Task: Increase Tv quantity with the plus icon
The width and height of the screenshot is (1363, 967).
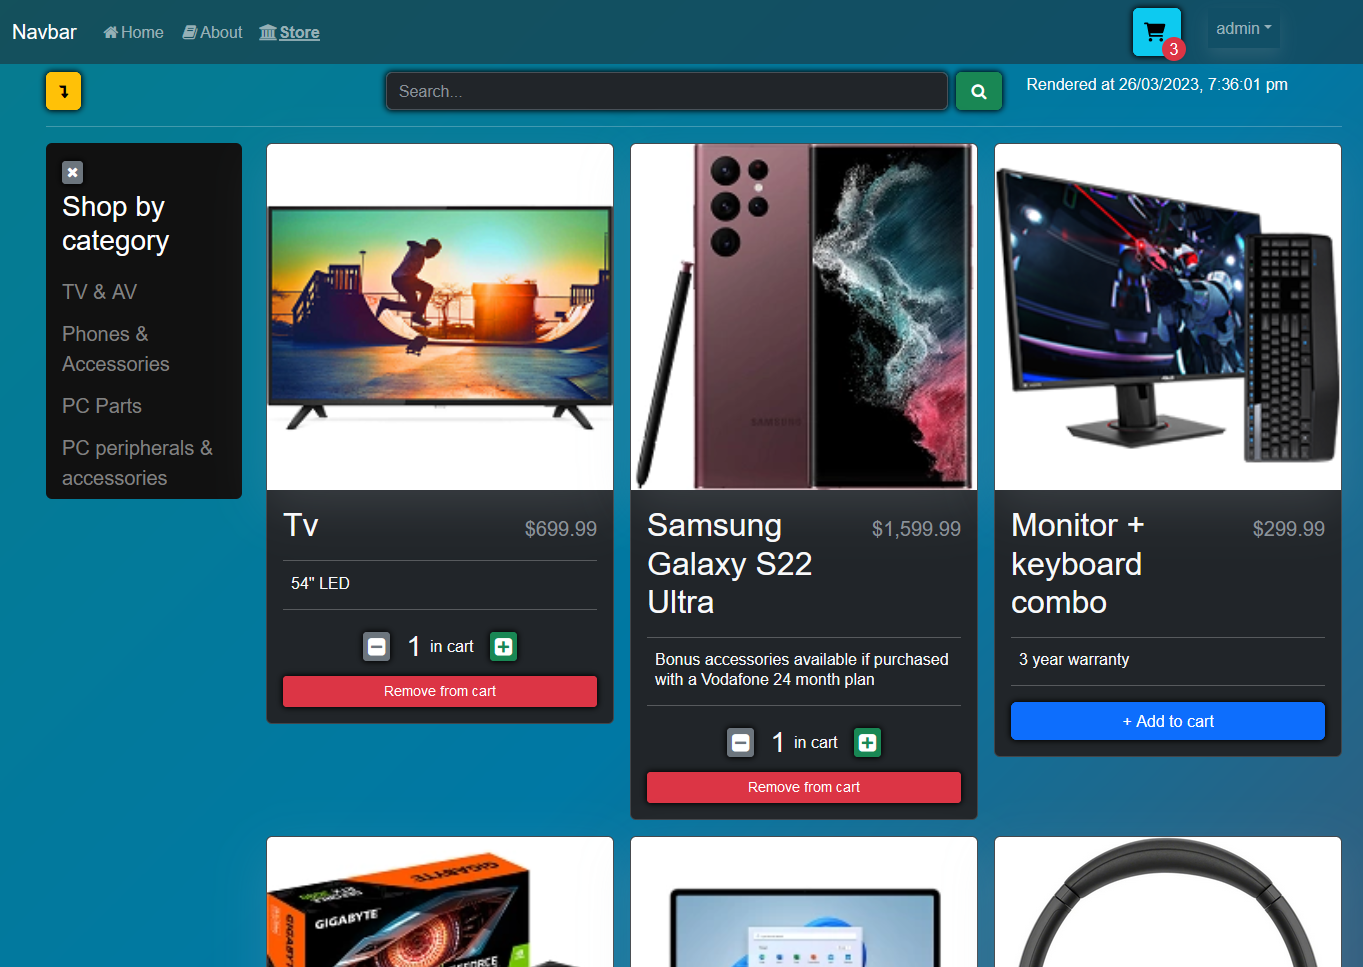Action: [503, 646]
